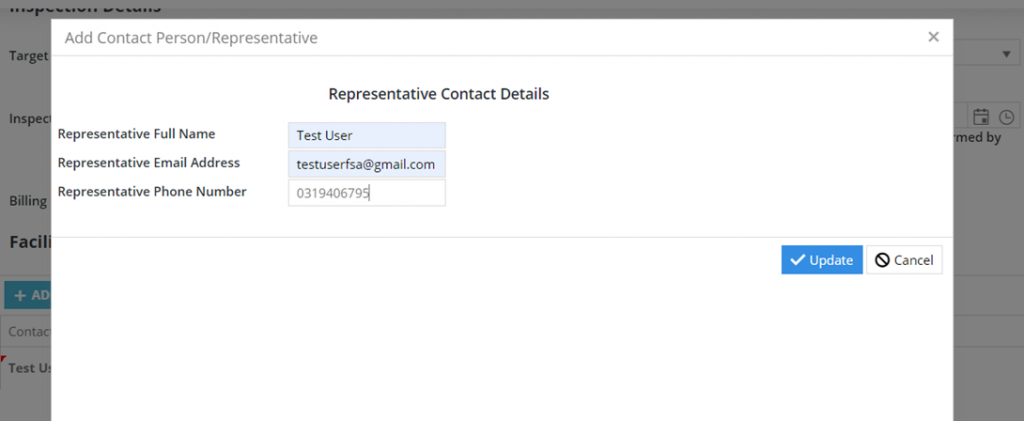
Task: Expand the Target dropdown arrow
Action: click(1006, 55)
